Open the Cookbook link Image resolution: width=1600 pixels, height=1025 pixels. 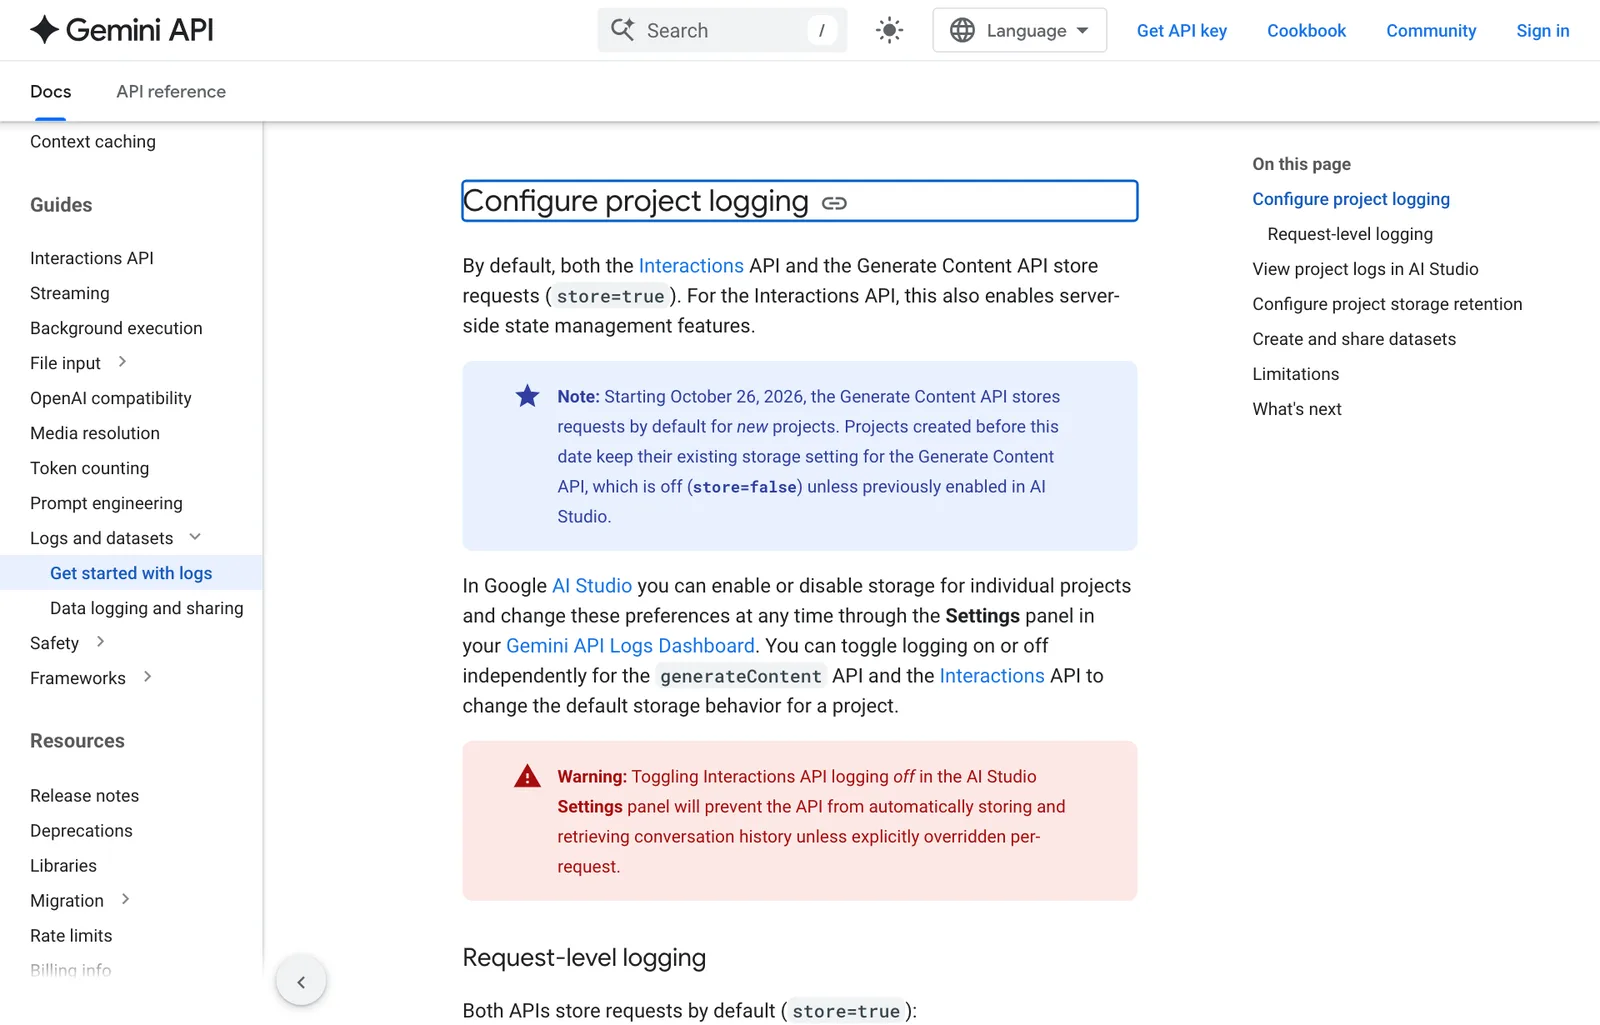pos(1306,31)
